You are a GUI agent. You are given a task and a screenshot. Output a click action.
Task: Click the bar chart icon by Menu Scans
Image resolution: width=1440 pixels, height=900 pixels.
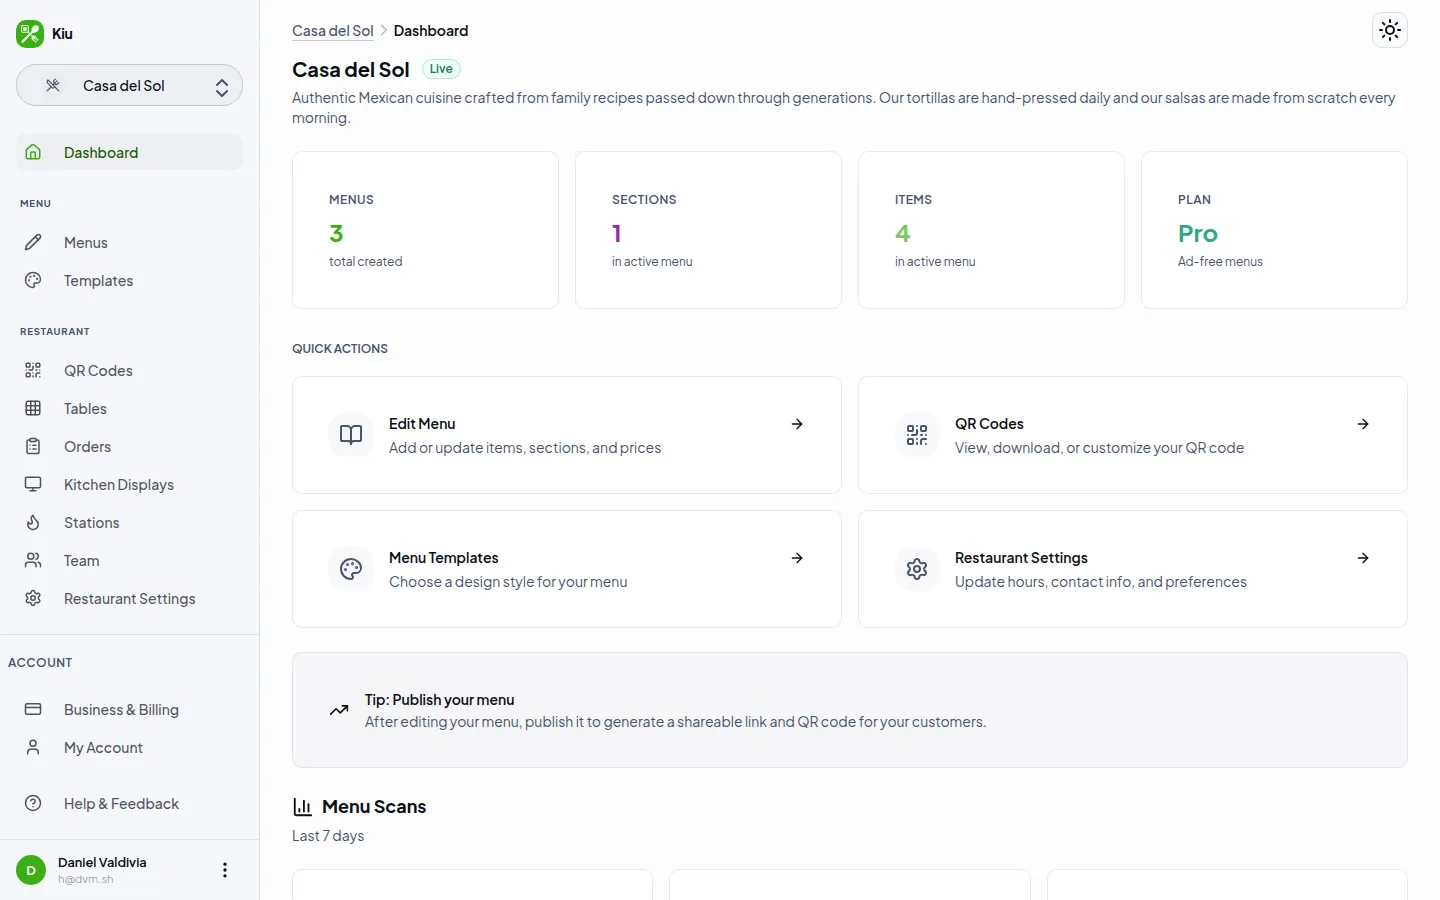coord(302,806)
